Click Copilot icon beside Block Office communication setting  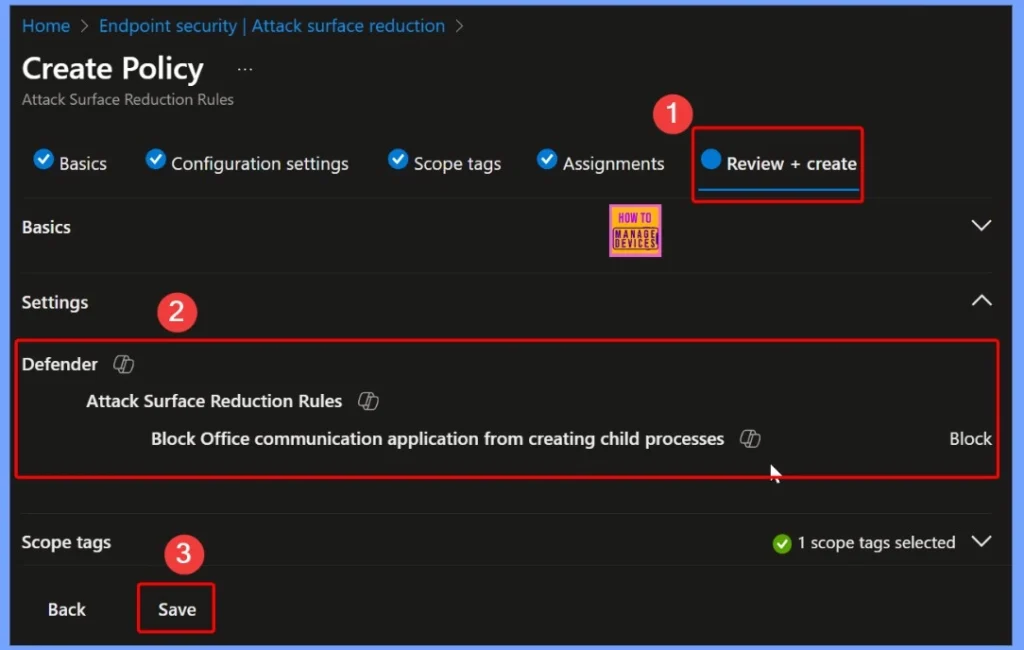tap(750, 439)
